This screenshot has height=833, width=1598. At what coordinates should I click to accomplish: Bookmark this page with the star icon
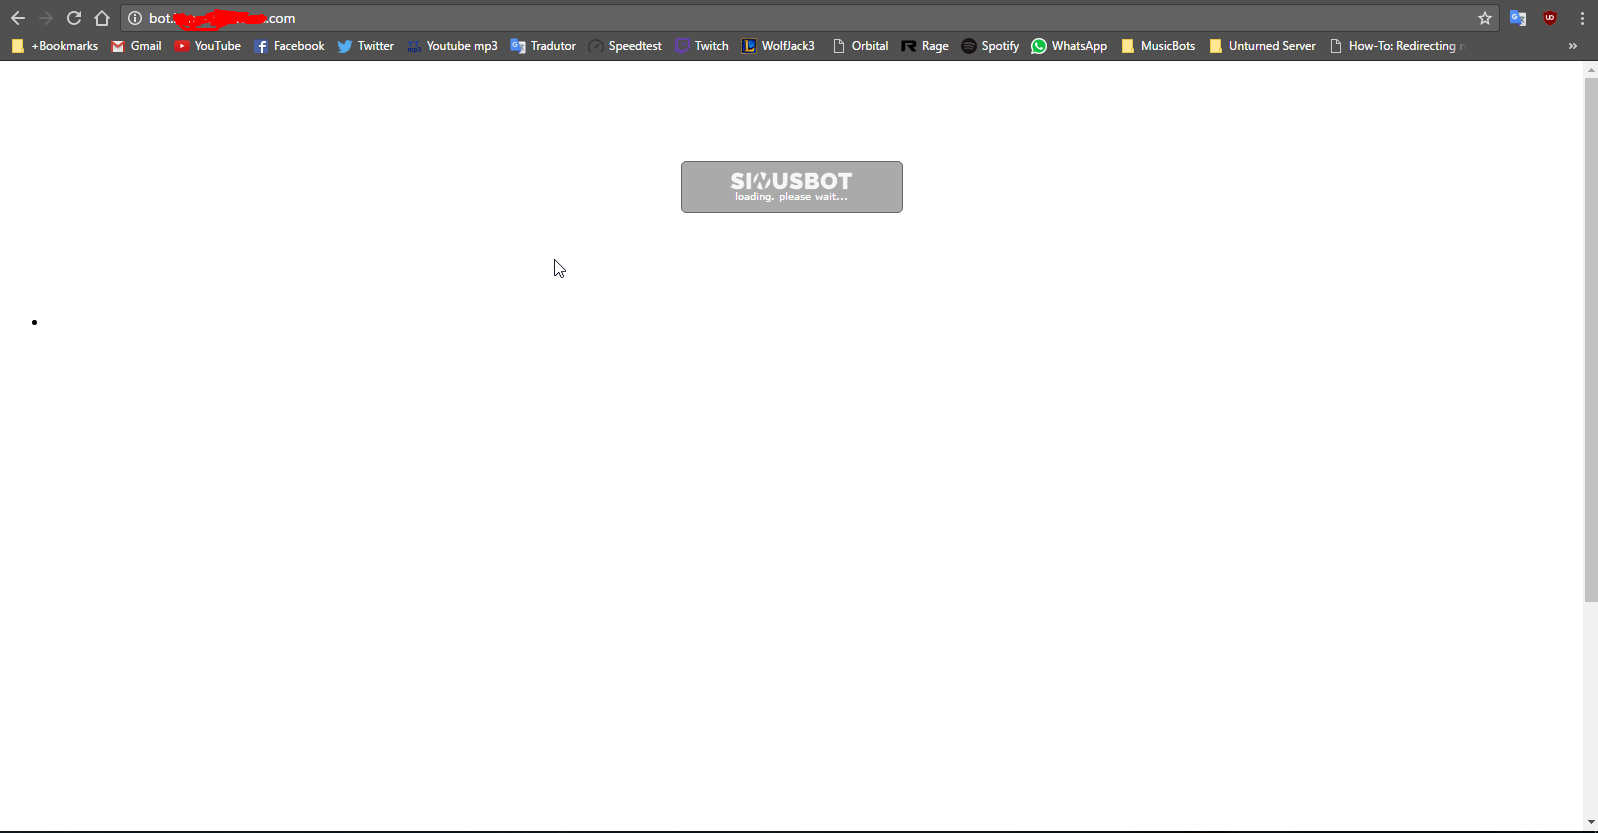[1485, 18]
